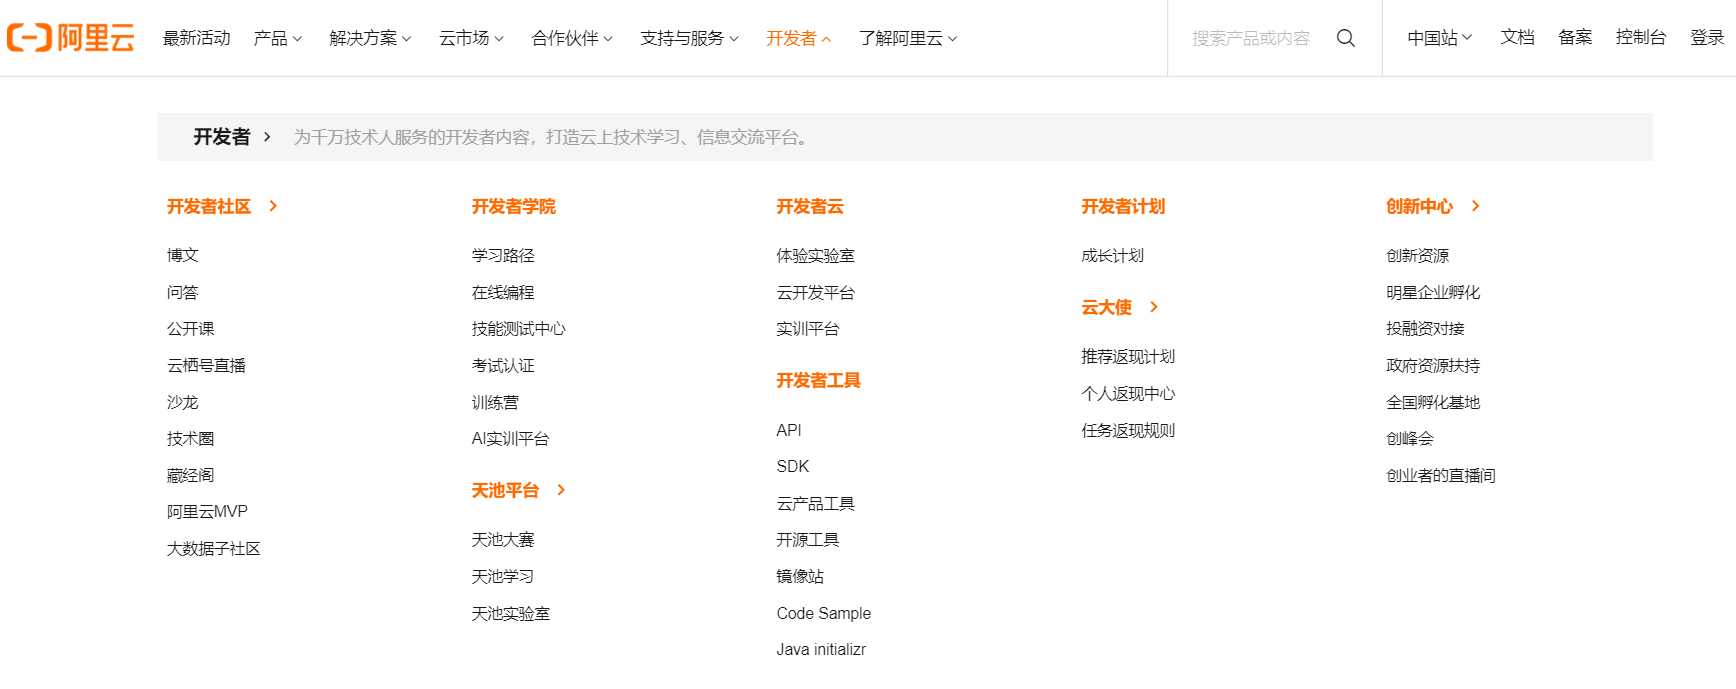Expand the 支持与服务 dropdown menu
Image resolution: width=1736 pixels, height=689 pixels.
point(689,38)
